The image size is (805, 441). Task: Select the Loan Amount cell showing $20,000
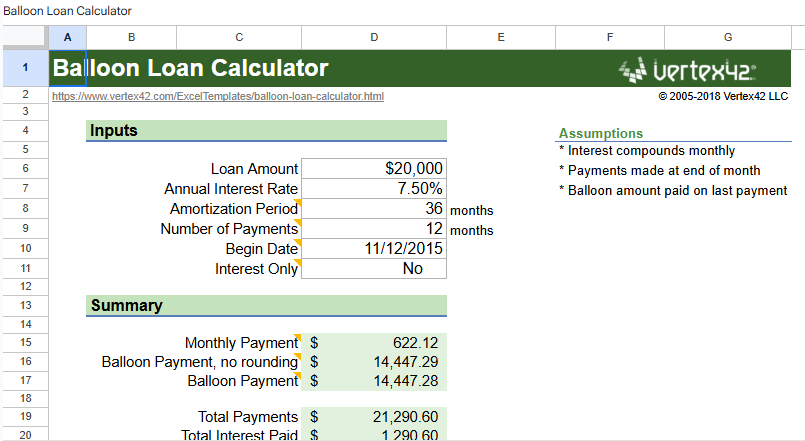pos(374,169)
